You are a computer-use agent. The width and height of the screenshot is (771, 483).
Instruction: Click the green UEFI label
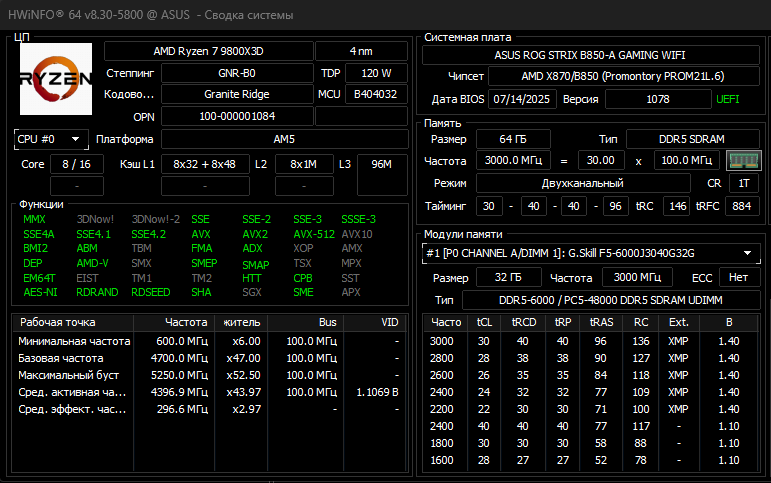728,99
